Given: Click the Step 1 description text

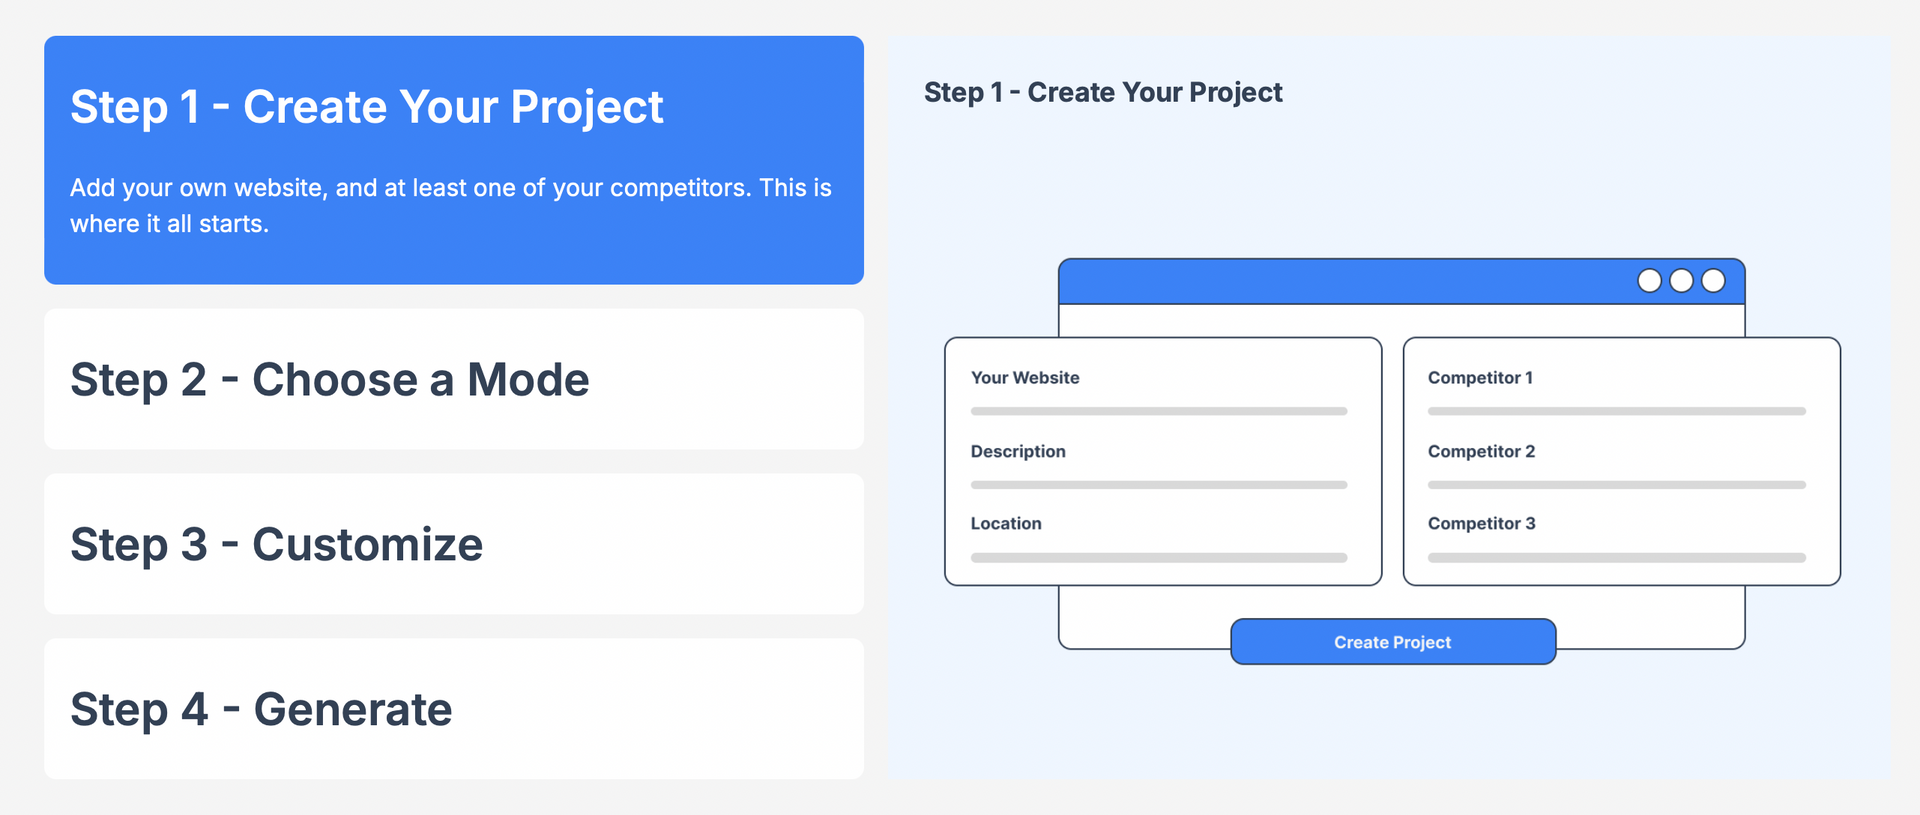Looking at the screenshot, I should 451,206.
